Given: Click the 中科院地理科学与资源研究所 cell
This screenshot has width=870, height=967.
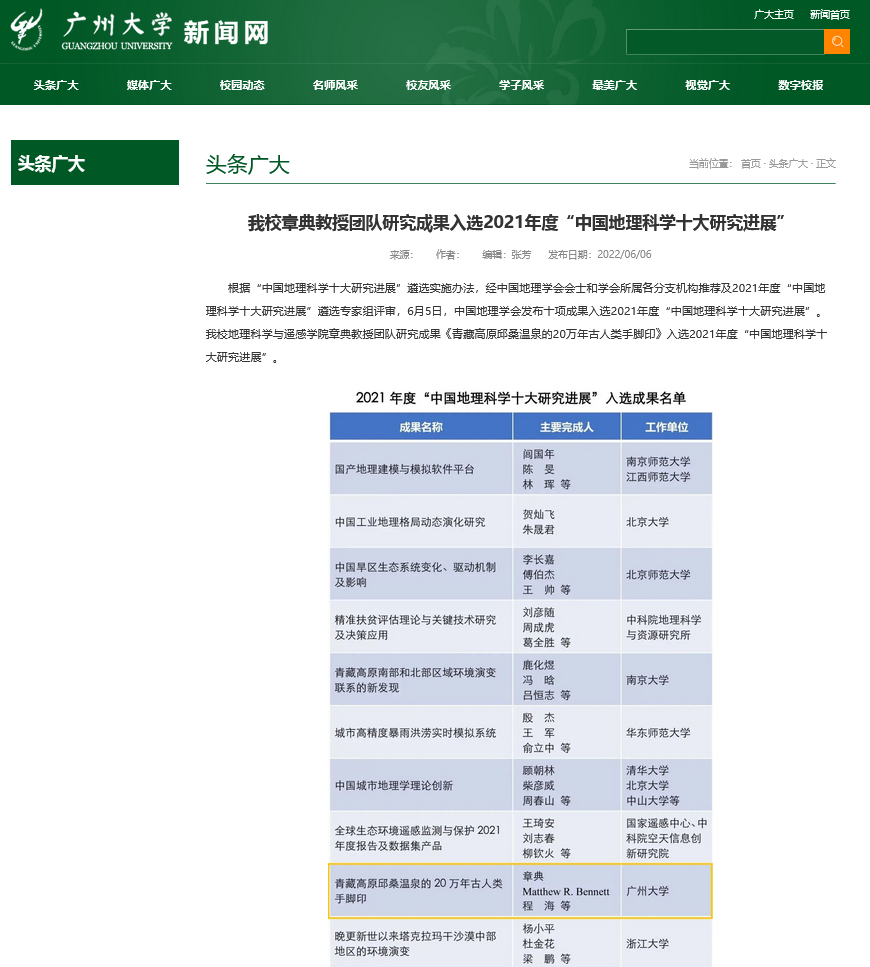Looking at the screenshot, I should (667, 627).
